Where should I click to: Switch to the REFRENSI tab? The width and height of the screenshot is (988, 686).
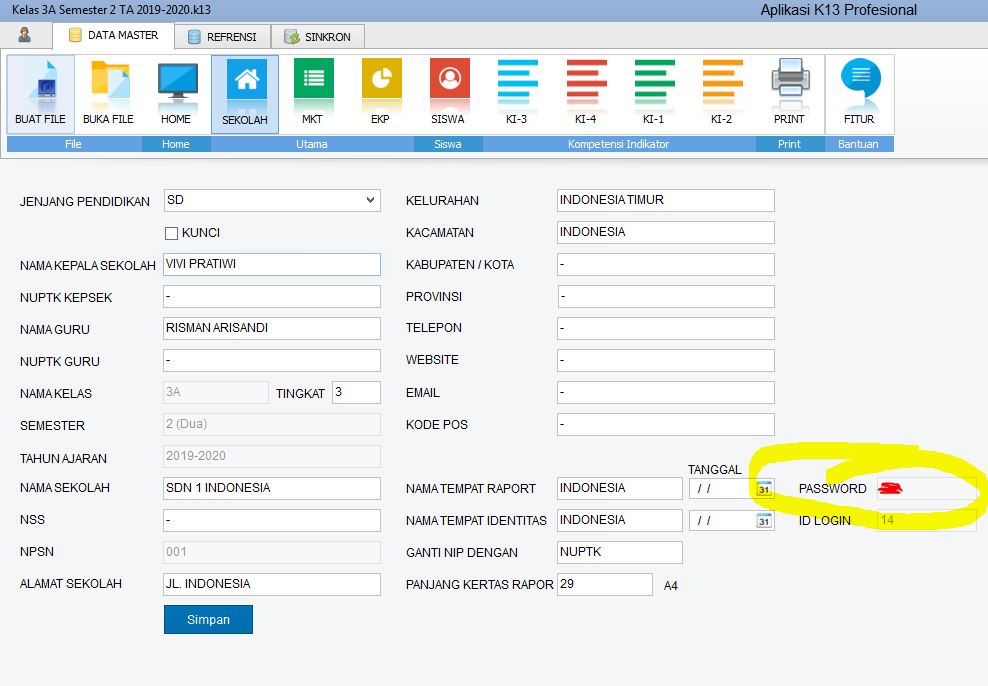[x=222, y=37]
